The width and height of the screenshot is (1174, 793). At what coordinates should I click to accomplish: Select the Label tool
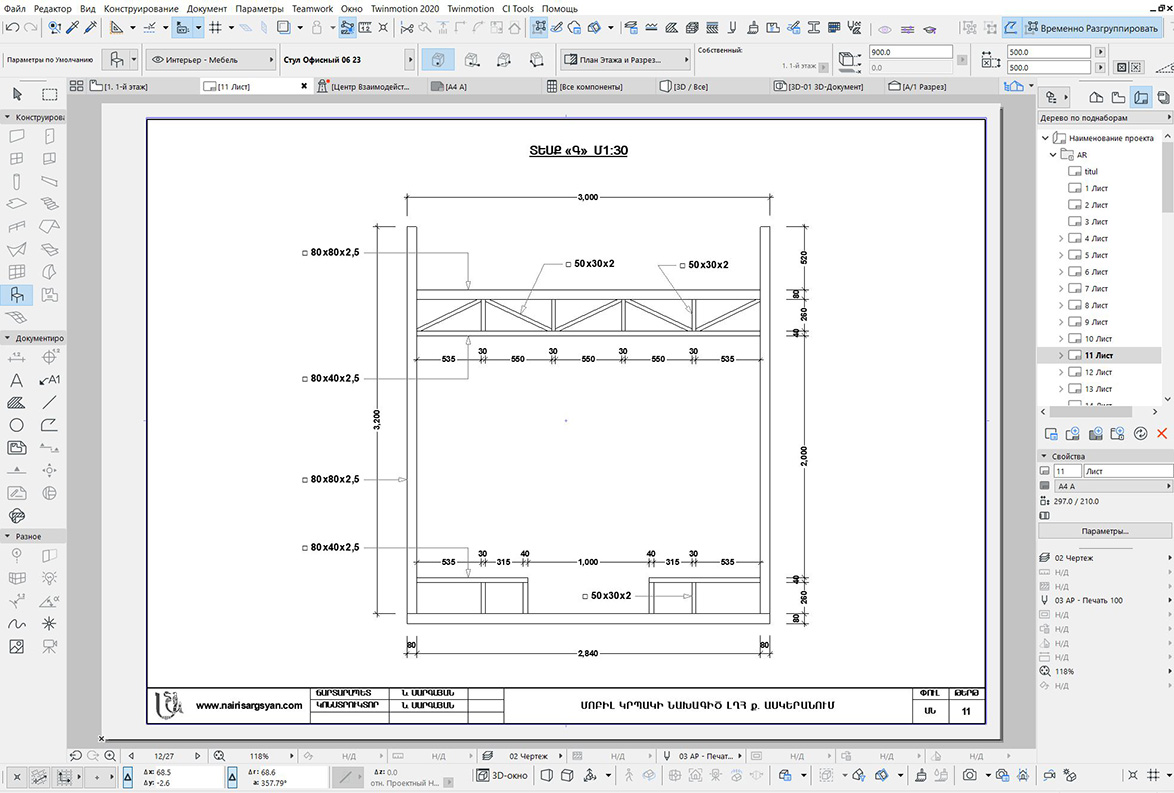click(49, 380)
